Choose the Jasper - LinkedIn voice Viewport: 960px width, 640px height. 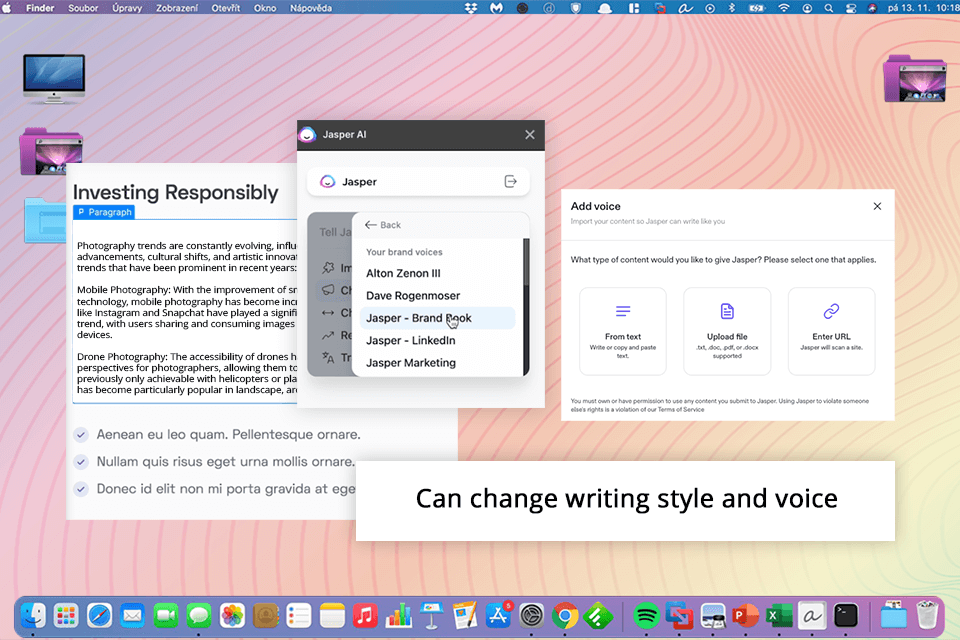(x=410, y=341)
